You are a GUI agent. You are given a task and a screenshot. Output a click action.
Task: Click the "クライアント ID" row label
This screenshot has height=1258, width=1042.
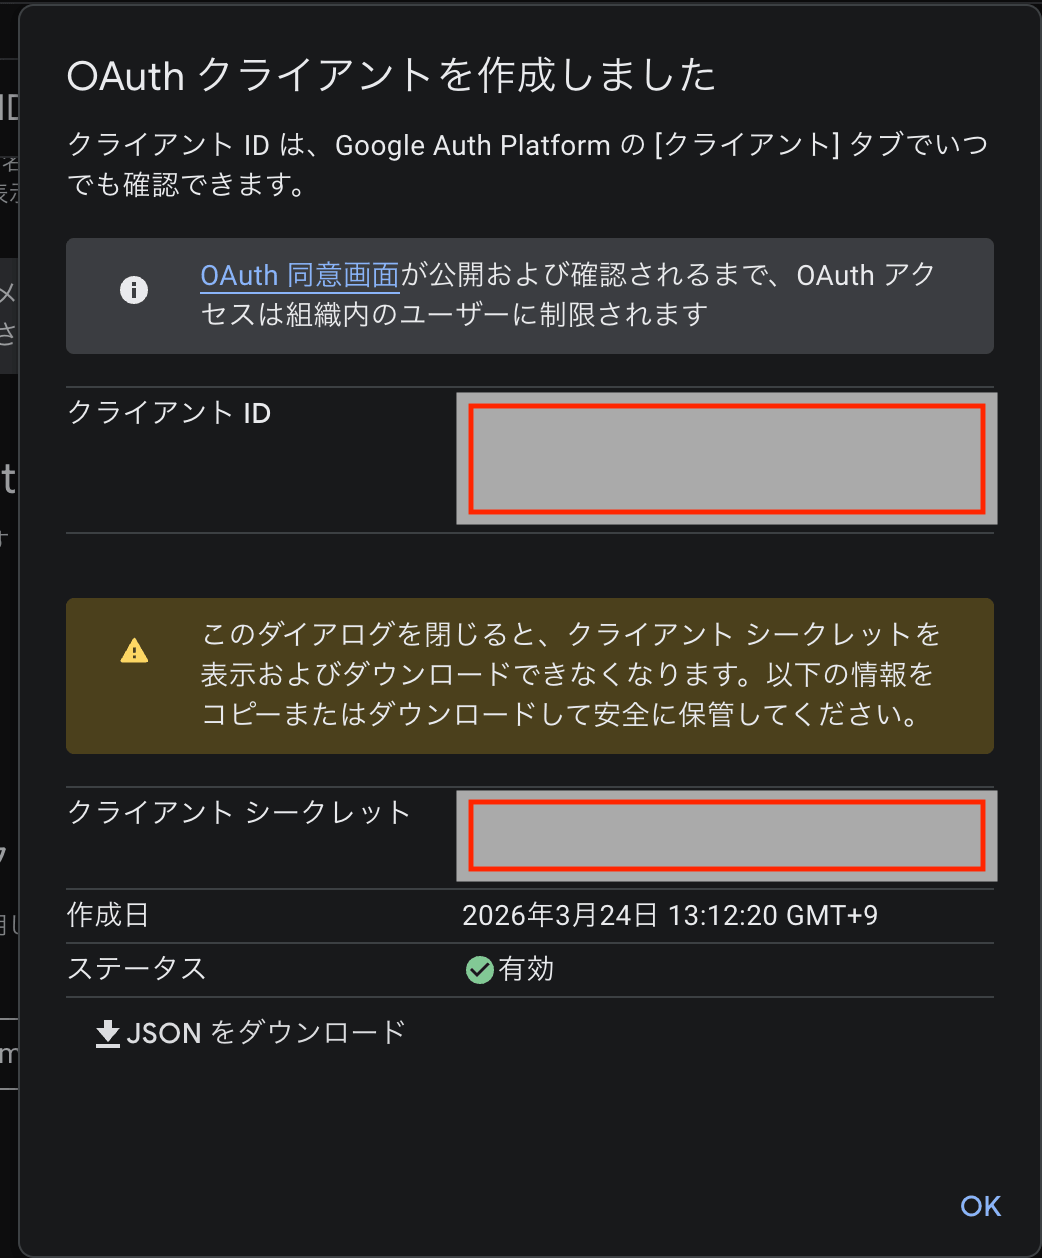(x=169, y=413)
